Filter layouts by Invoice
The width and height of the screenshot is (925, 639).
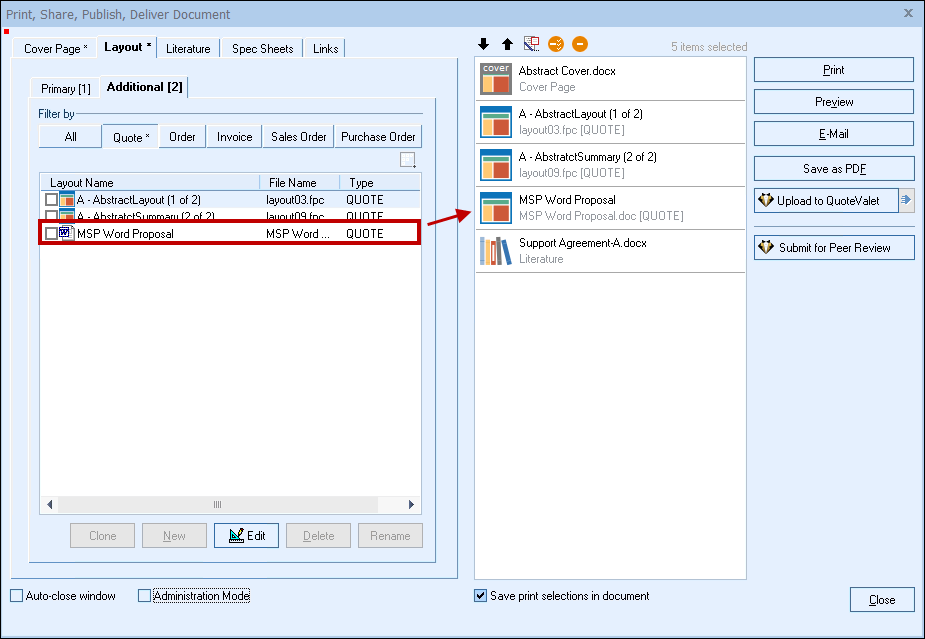coord(235,137)
